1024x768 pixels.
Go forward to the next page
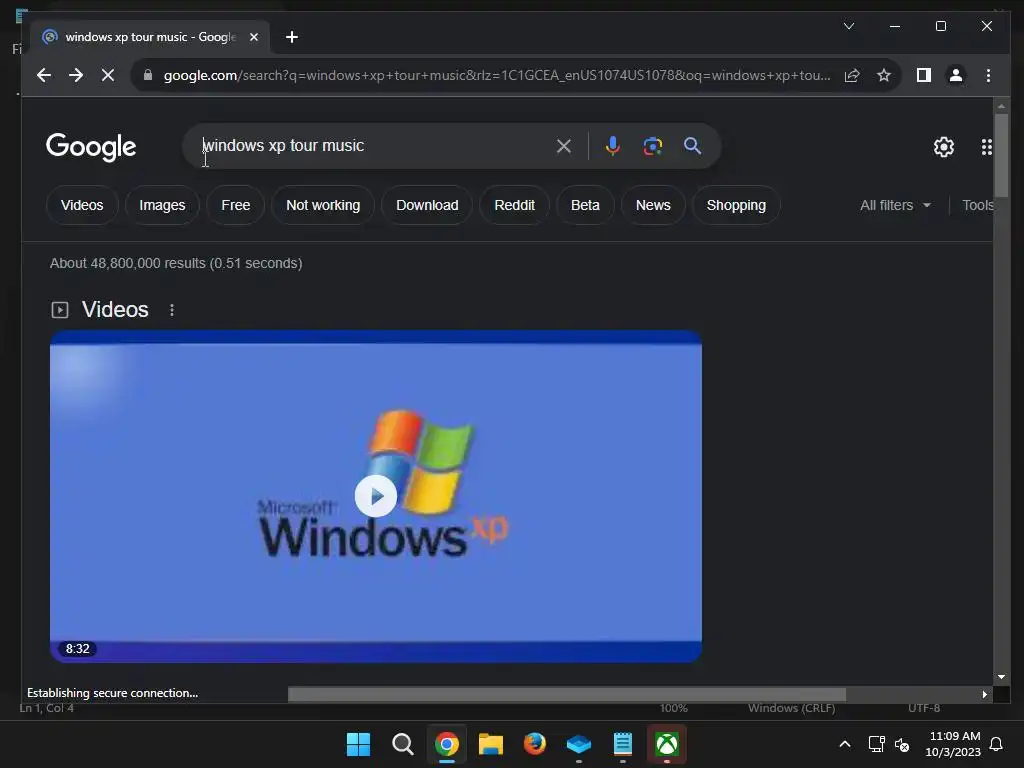[76, 75]
